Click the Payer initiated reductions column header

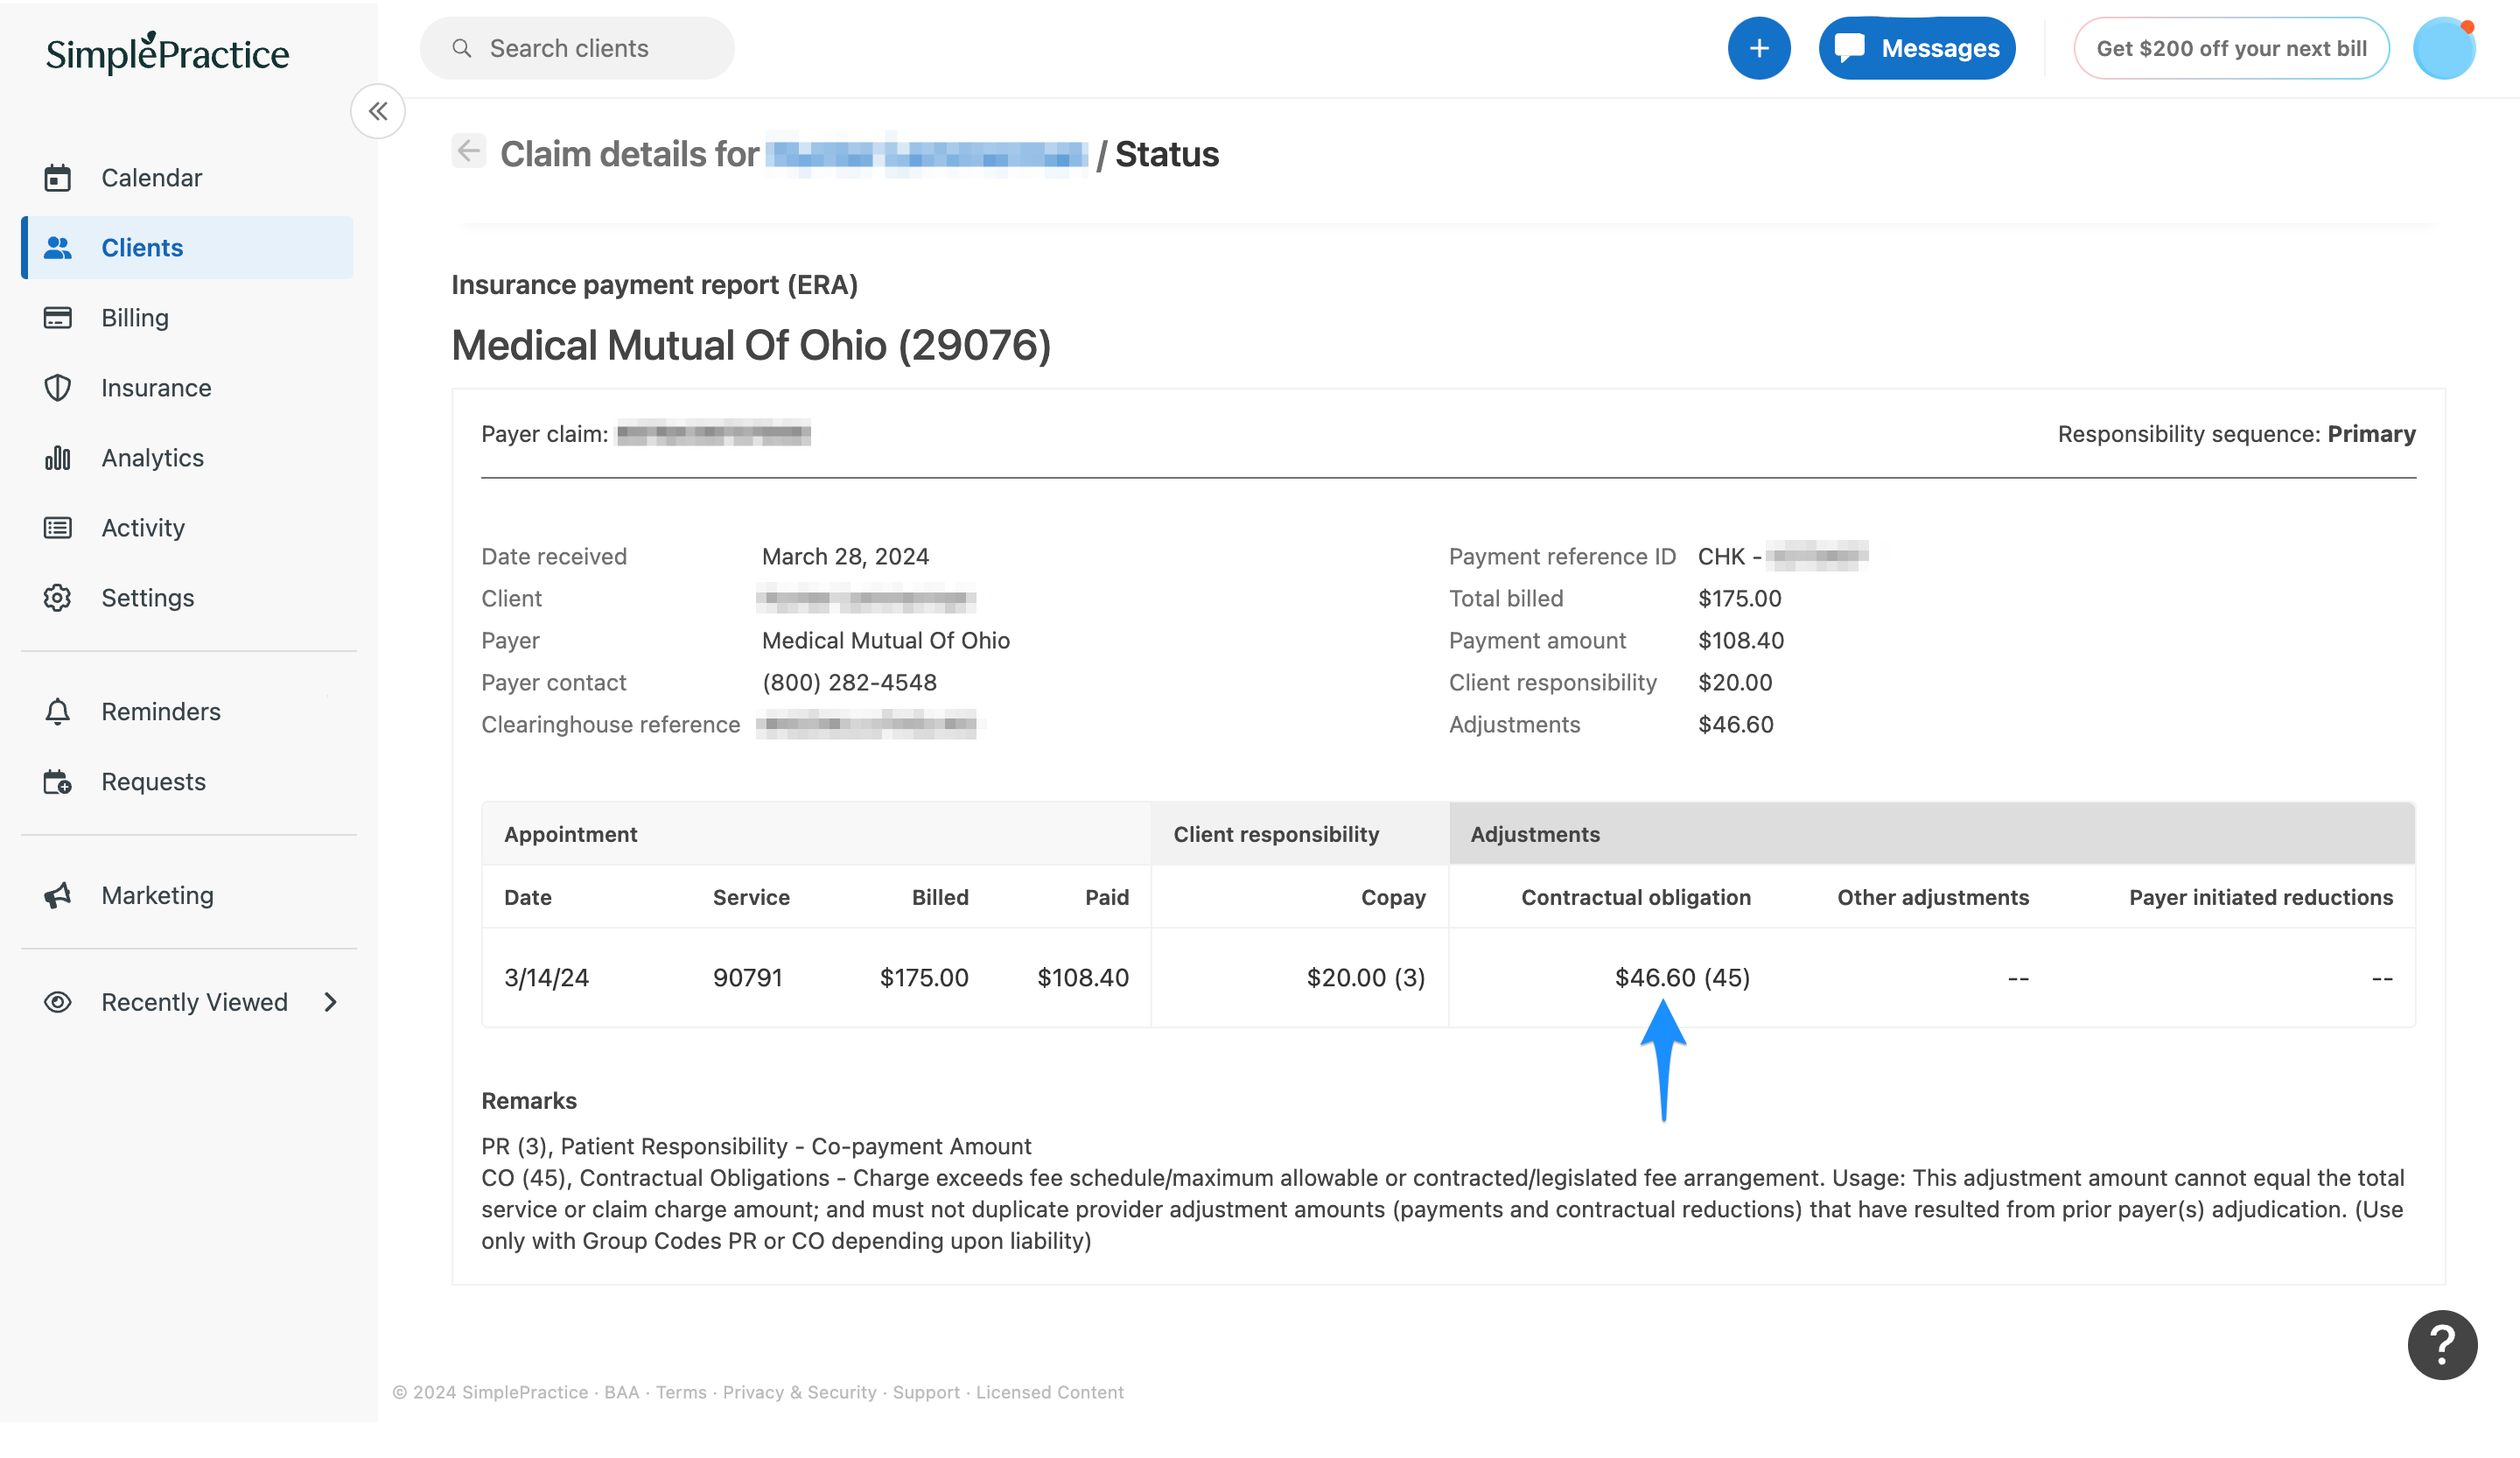coord(2261,898)
